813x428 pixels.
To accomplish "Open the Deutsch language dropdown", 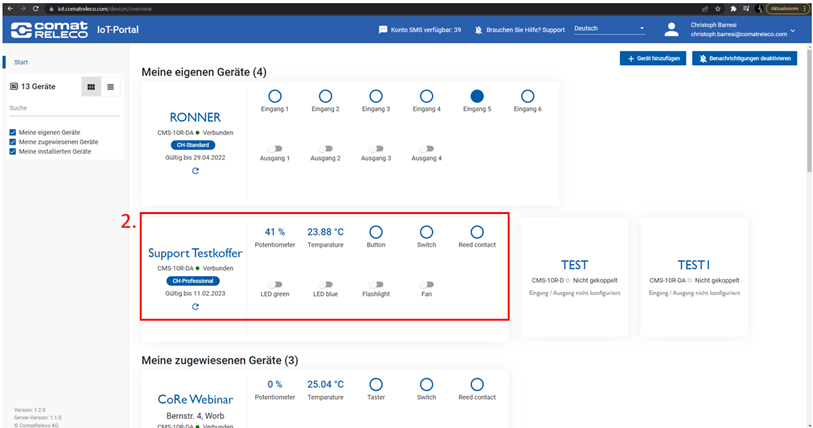I will 609,29.
